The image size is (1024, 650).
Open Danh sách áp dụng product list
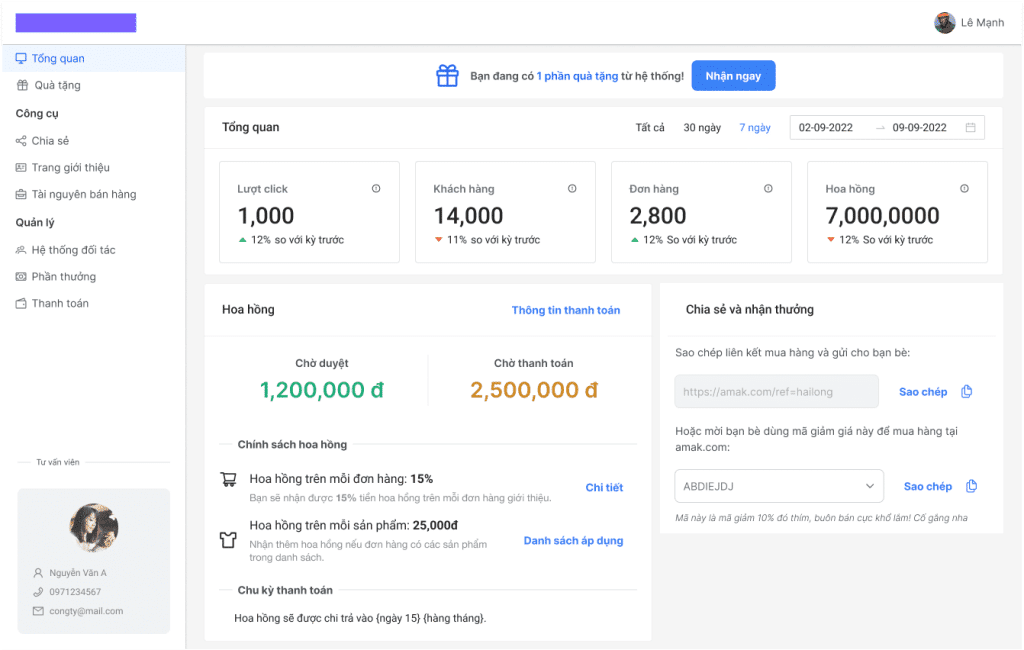[x=573, y=541]
